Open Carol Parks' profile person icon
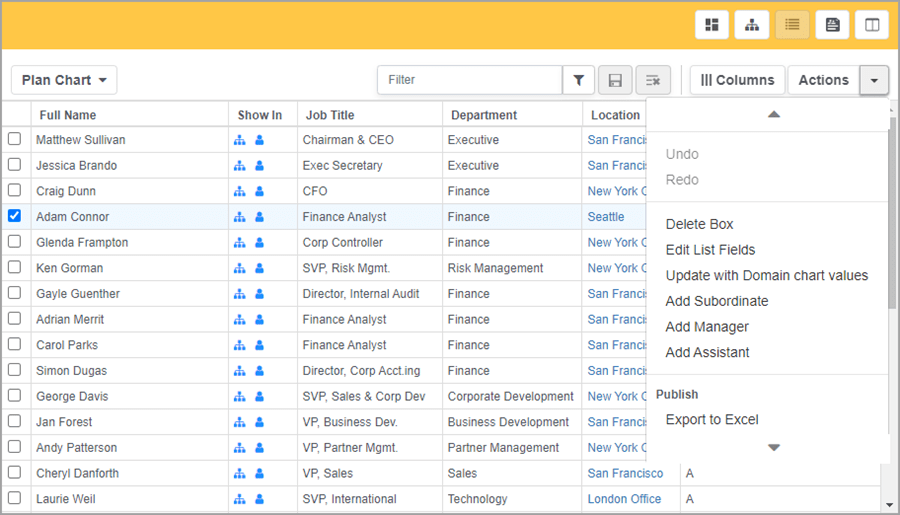900x515 pixels. pyautogui.click(x=259, y=345)
